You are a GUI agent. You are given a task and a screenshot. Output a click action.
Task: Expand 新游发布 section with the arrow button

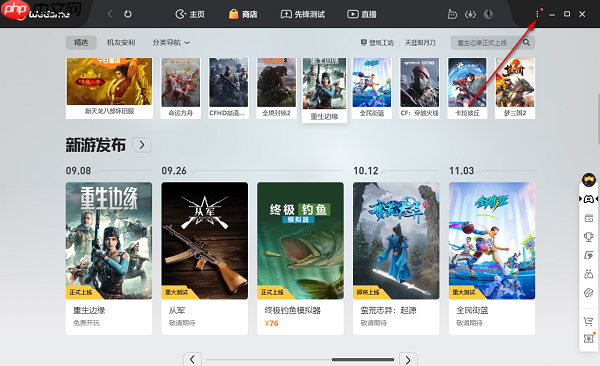[x=142, y=145]
